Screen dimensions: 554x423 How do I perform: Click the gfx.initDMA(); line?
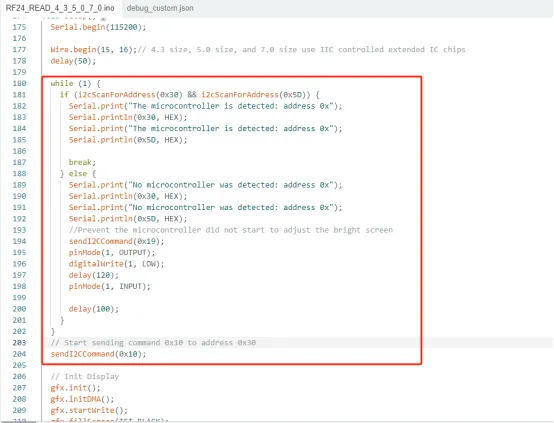click(x=82, y=399)
